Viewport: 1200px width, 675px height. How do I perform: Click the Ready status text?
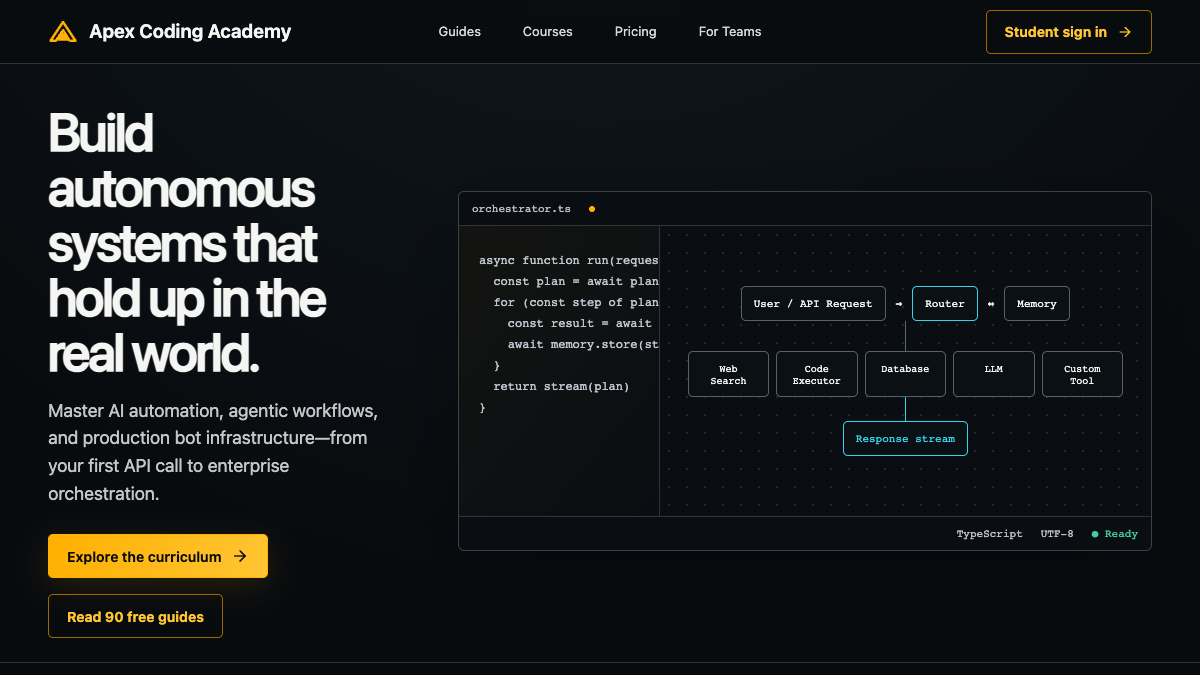click(x=1121, y=534)
